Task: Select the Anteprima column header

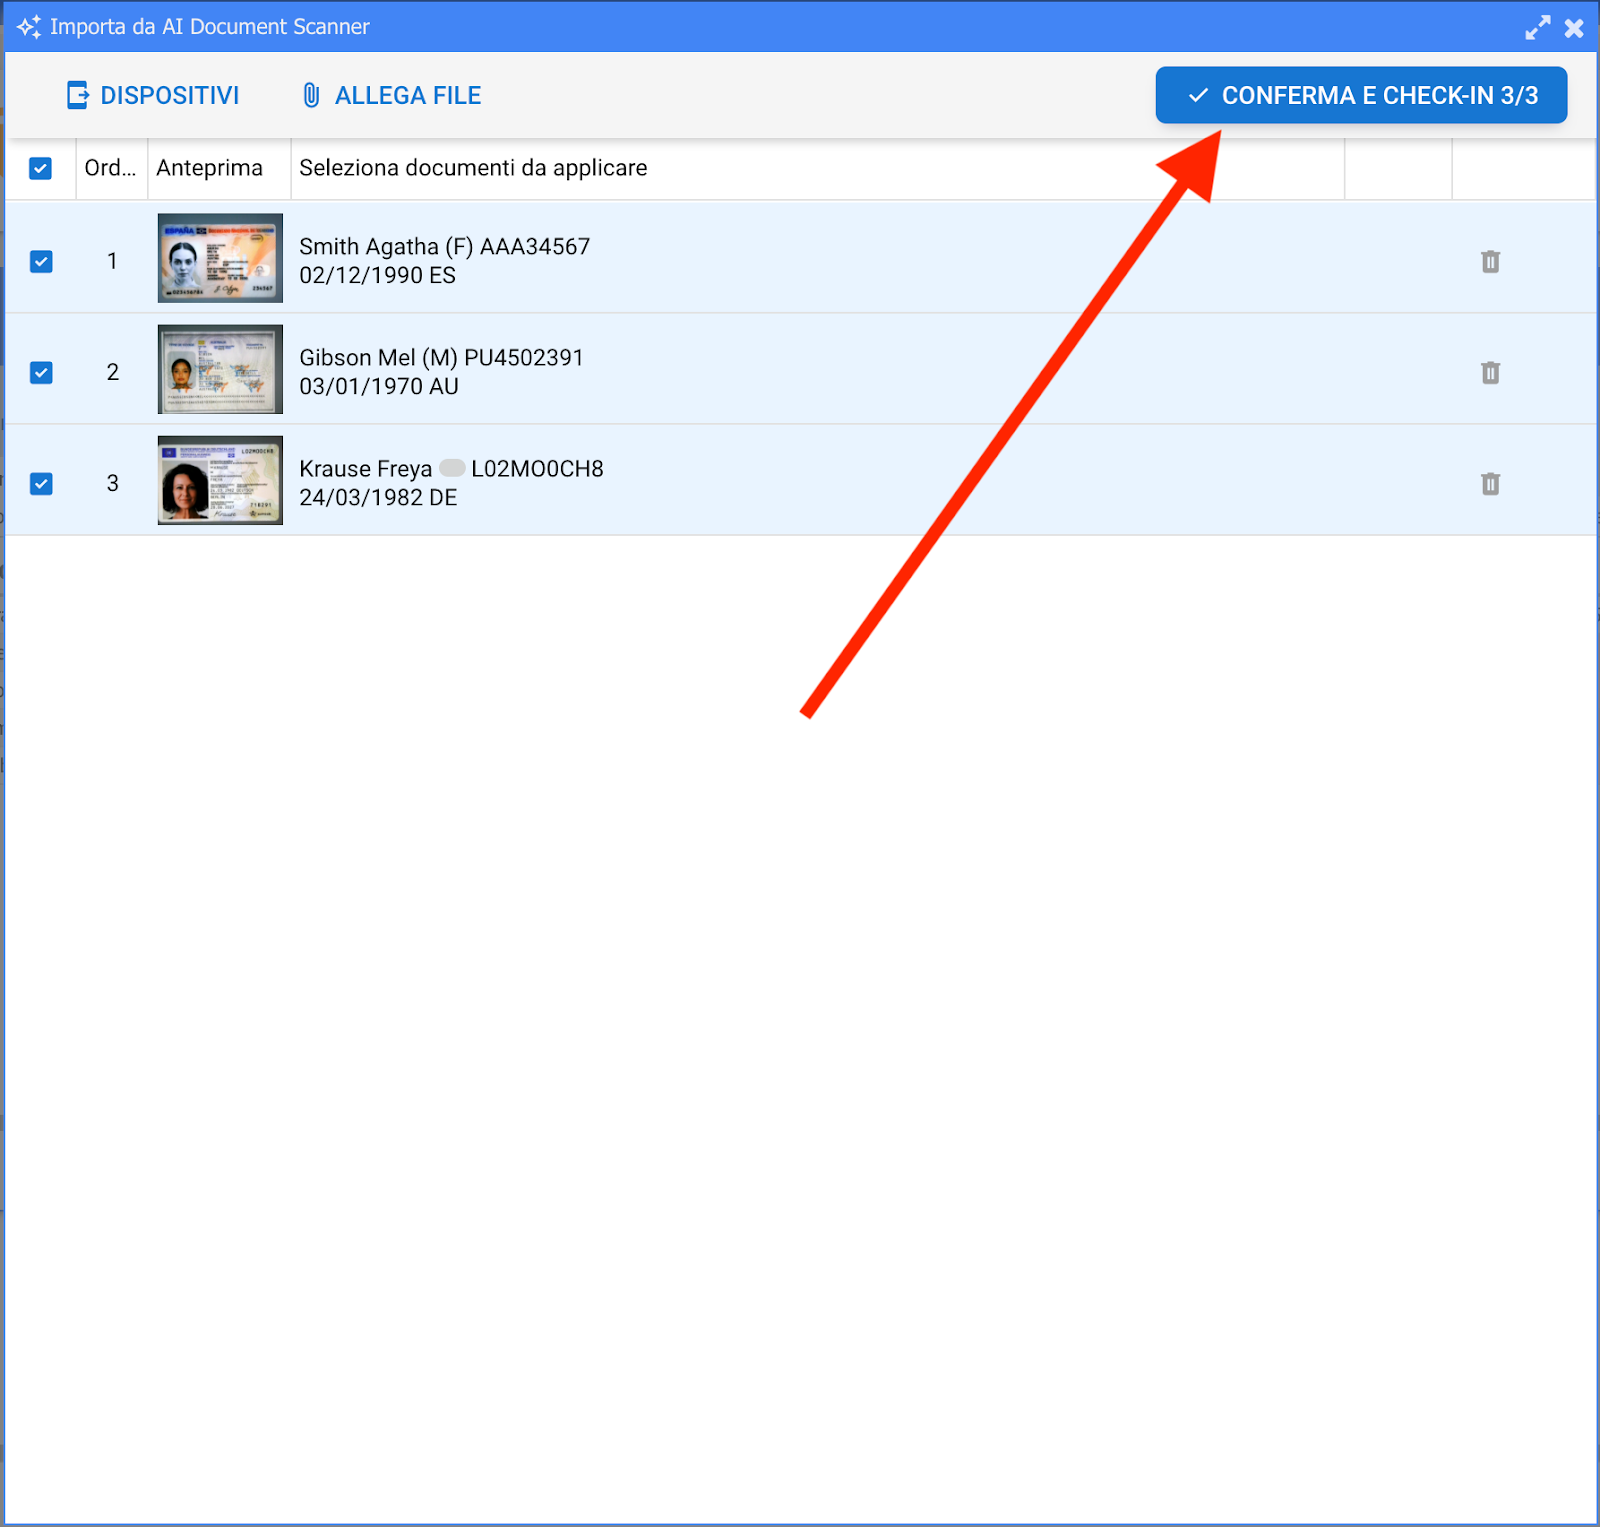Action: tap(210, 168)
